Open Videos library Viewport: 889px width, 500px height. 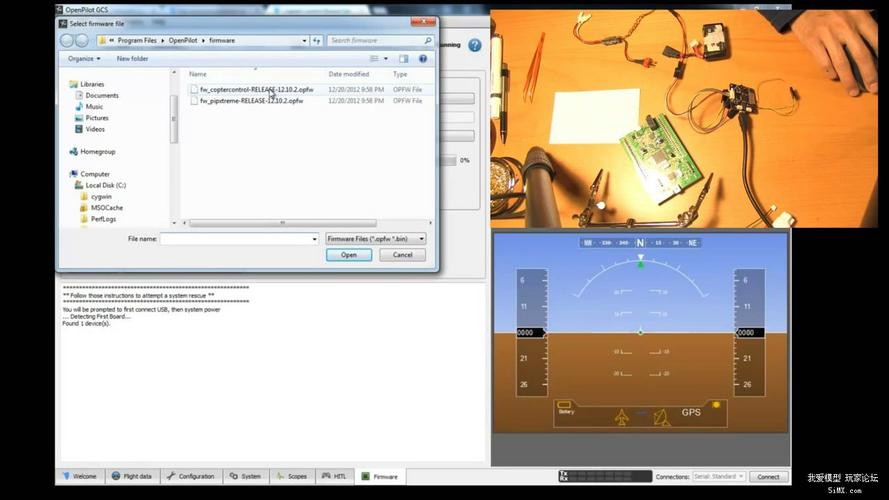pyautogui.click(x=95, y=129)
